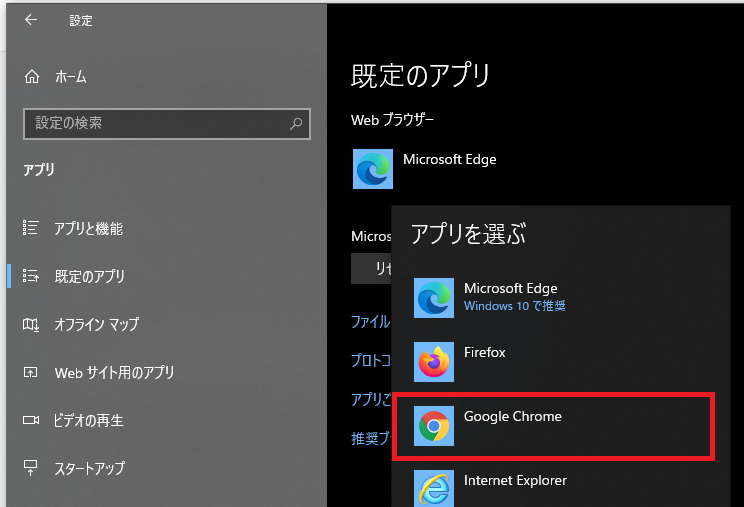
Task: Go to ビデオの再生 page
Action: pyautogui.click(x=88, y=421)
